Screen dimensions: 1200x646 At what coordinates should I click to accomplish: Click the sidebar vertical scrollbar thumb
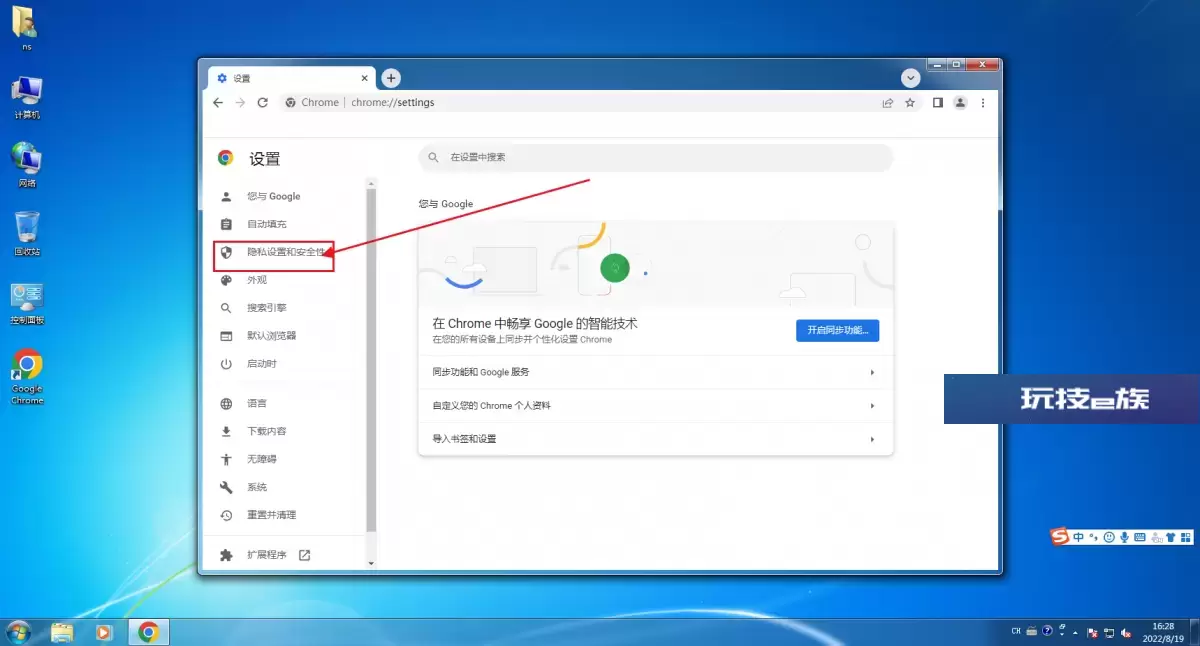pyautogui.click(x=372, y=360)
